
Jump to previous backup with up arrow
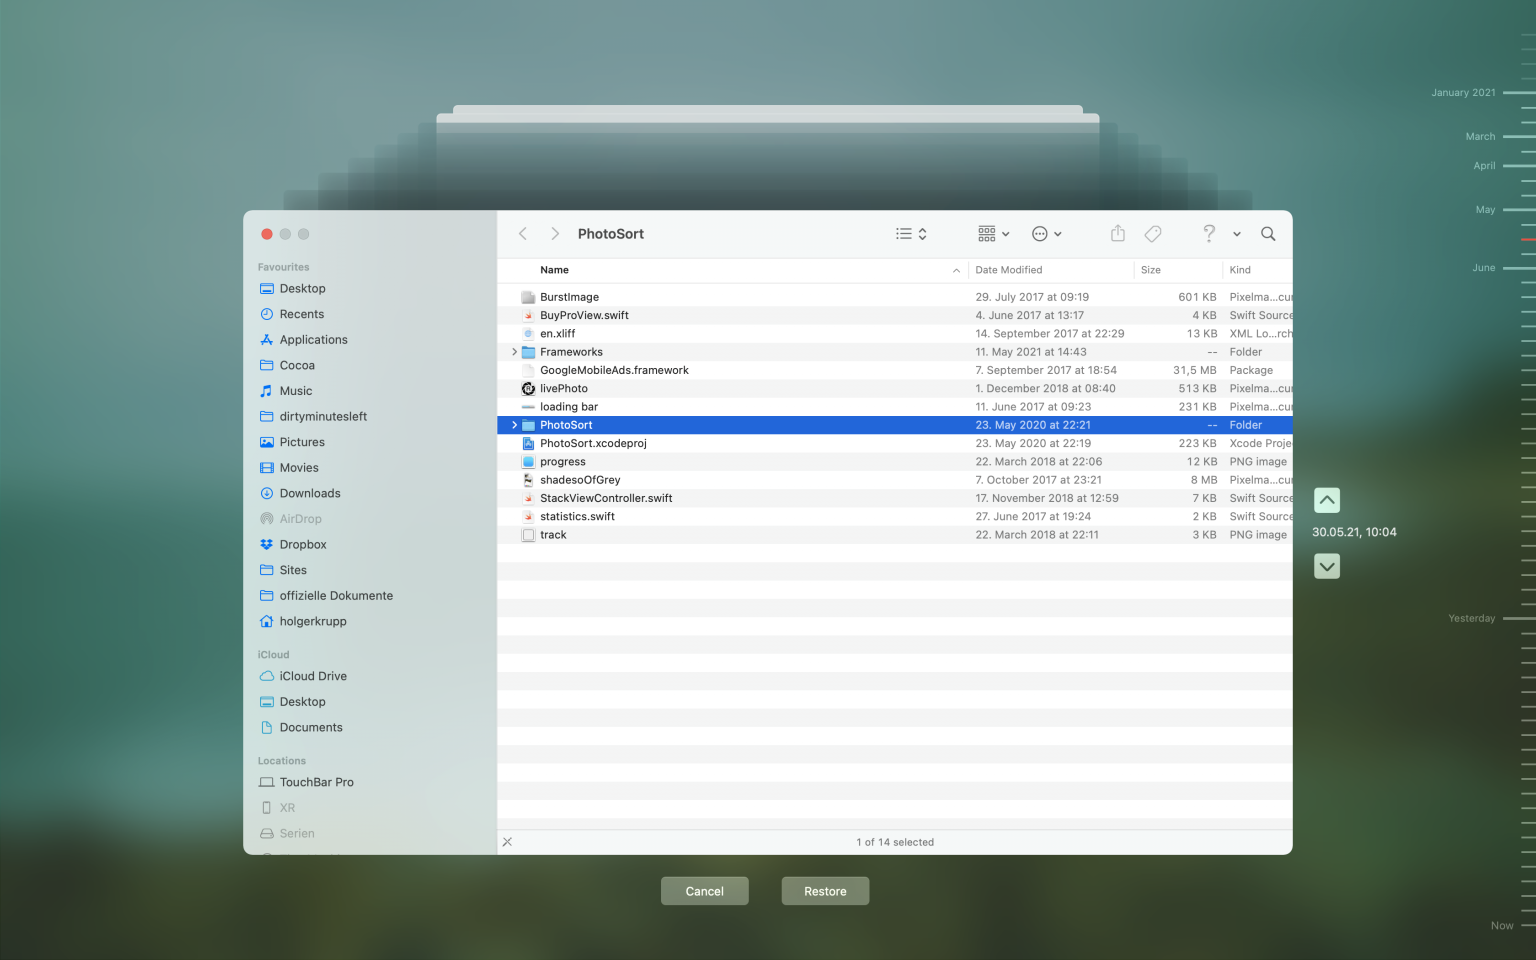coord(1326,500)
